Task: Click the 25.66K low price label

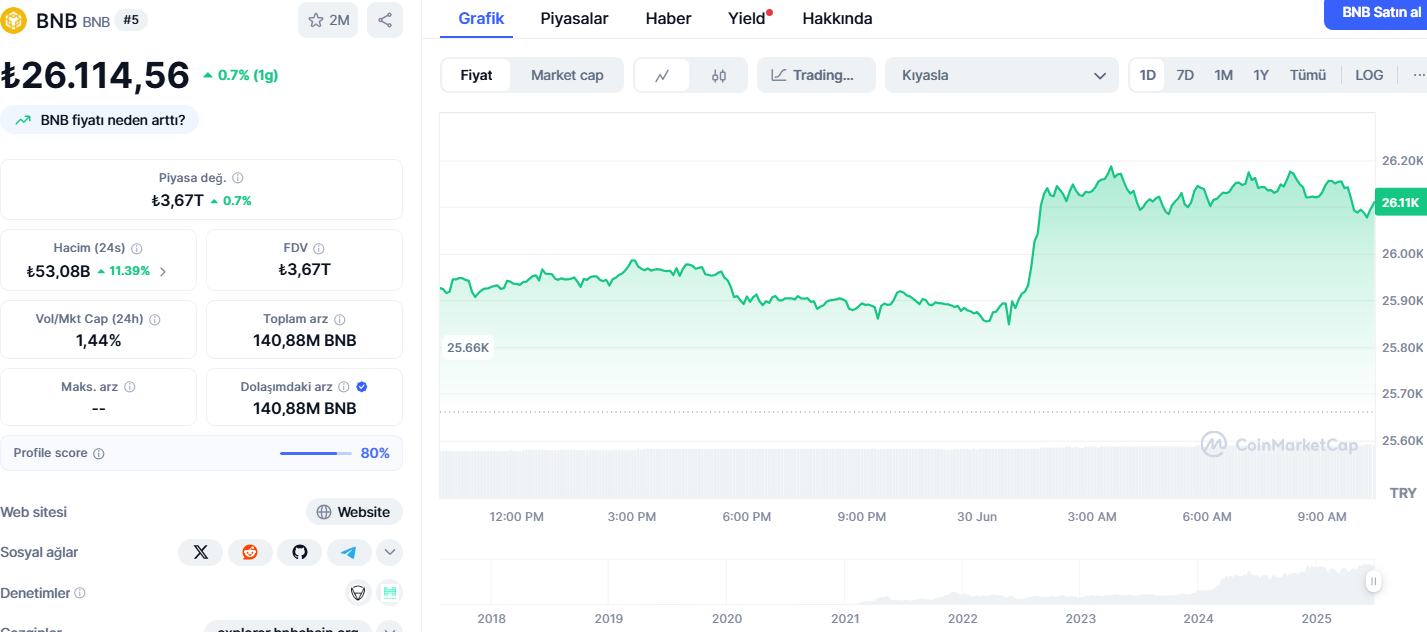Action: tap(468, 348)
